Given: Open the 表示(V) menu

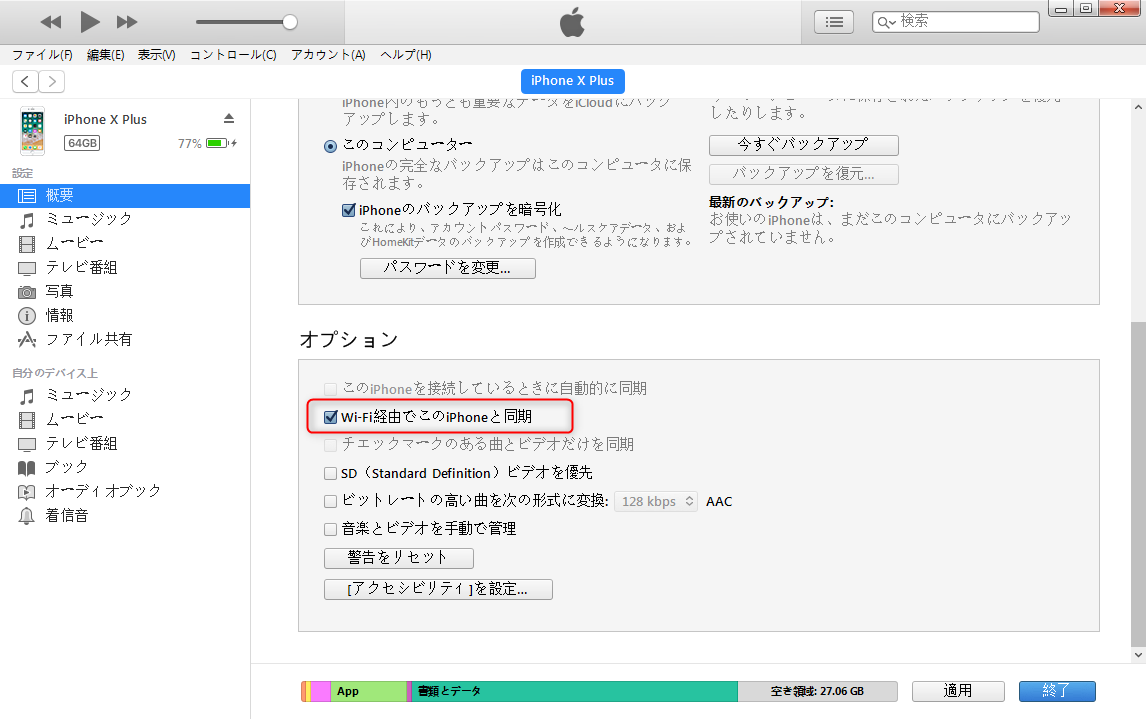Looking at the screenshot, I should [x=156, y=55].
